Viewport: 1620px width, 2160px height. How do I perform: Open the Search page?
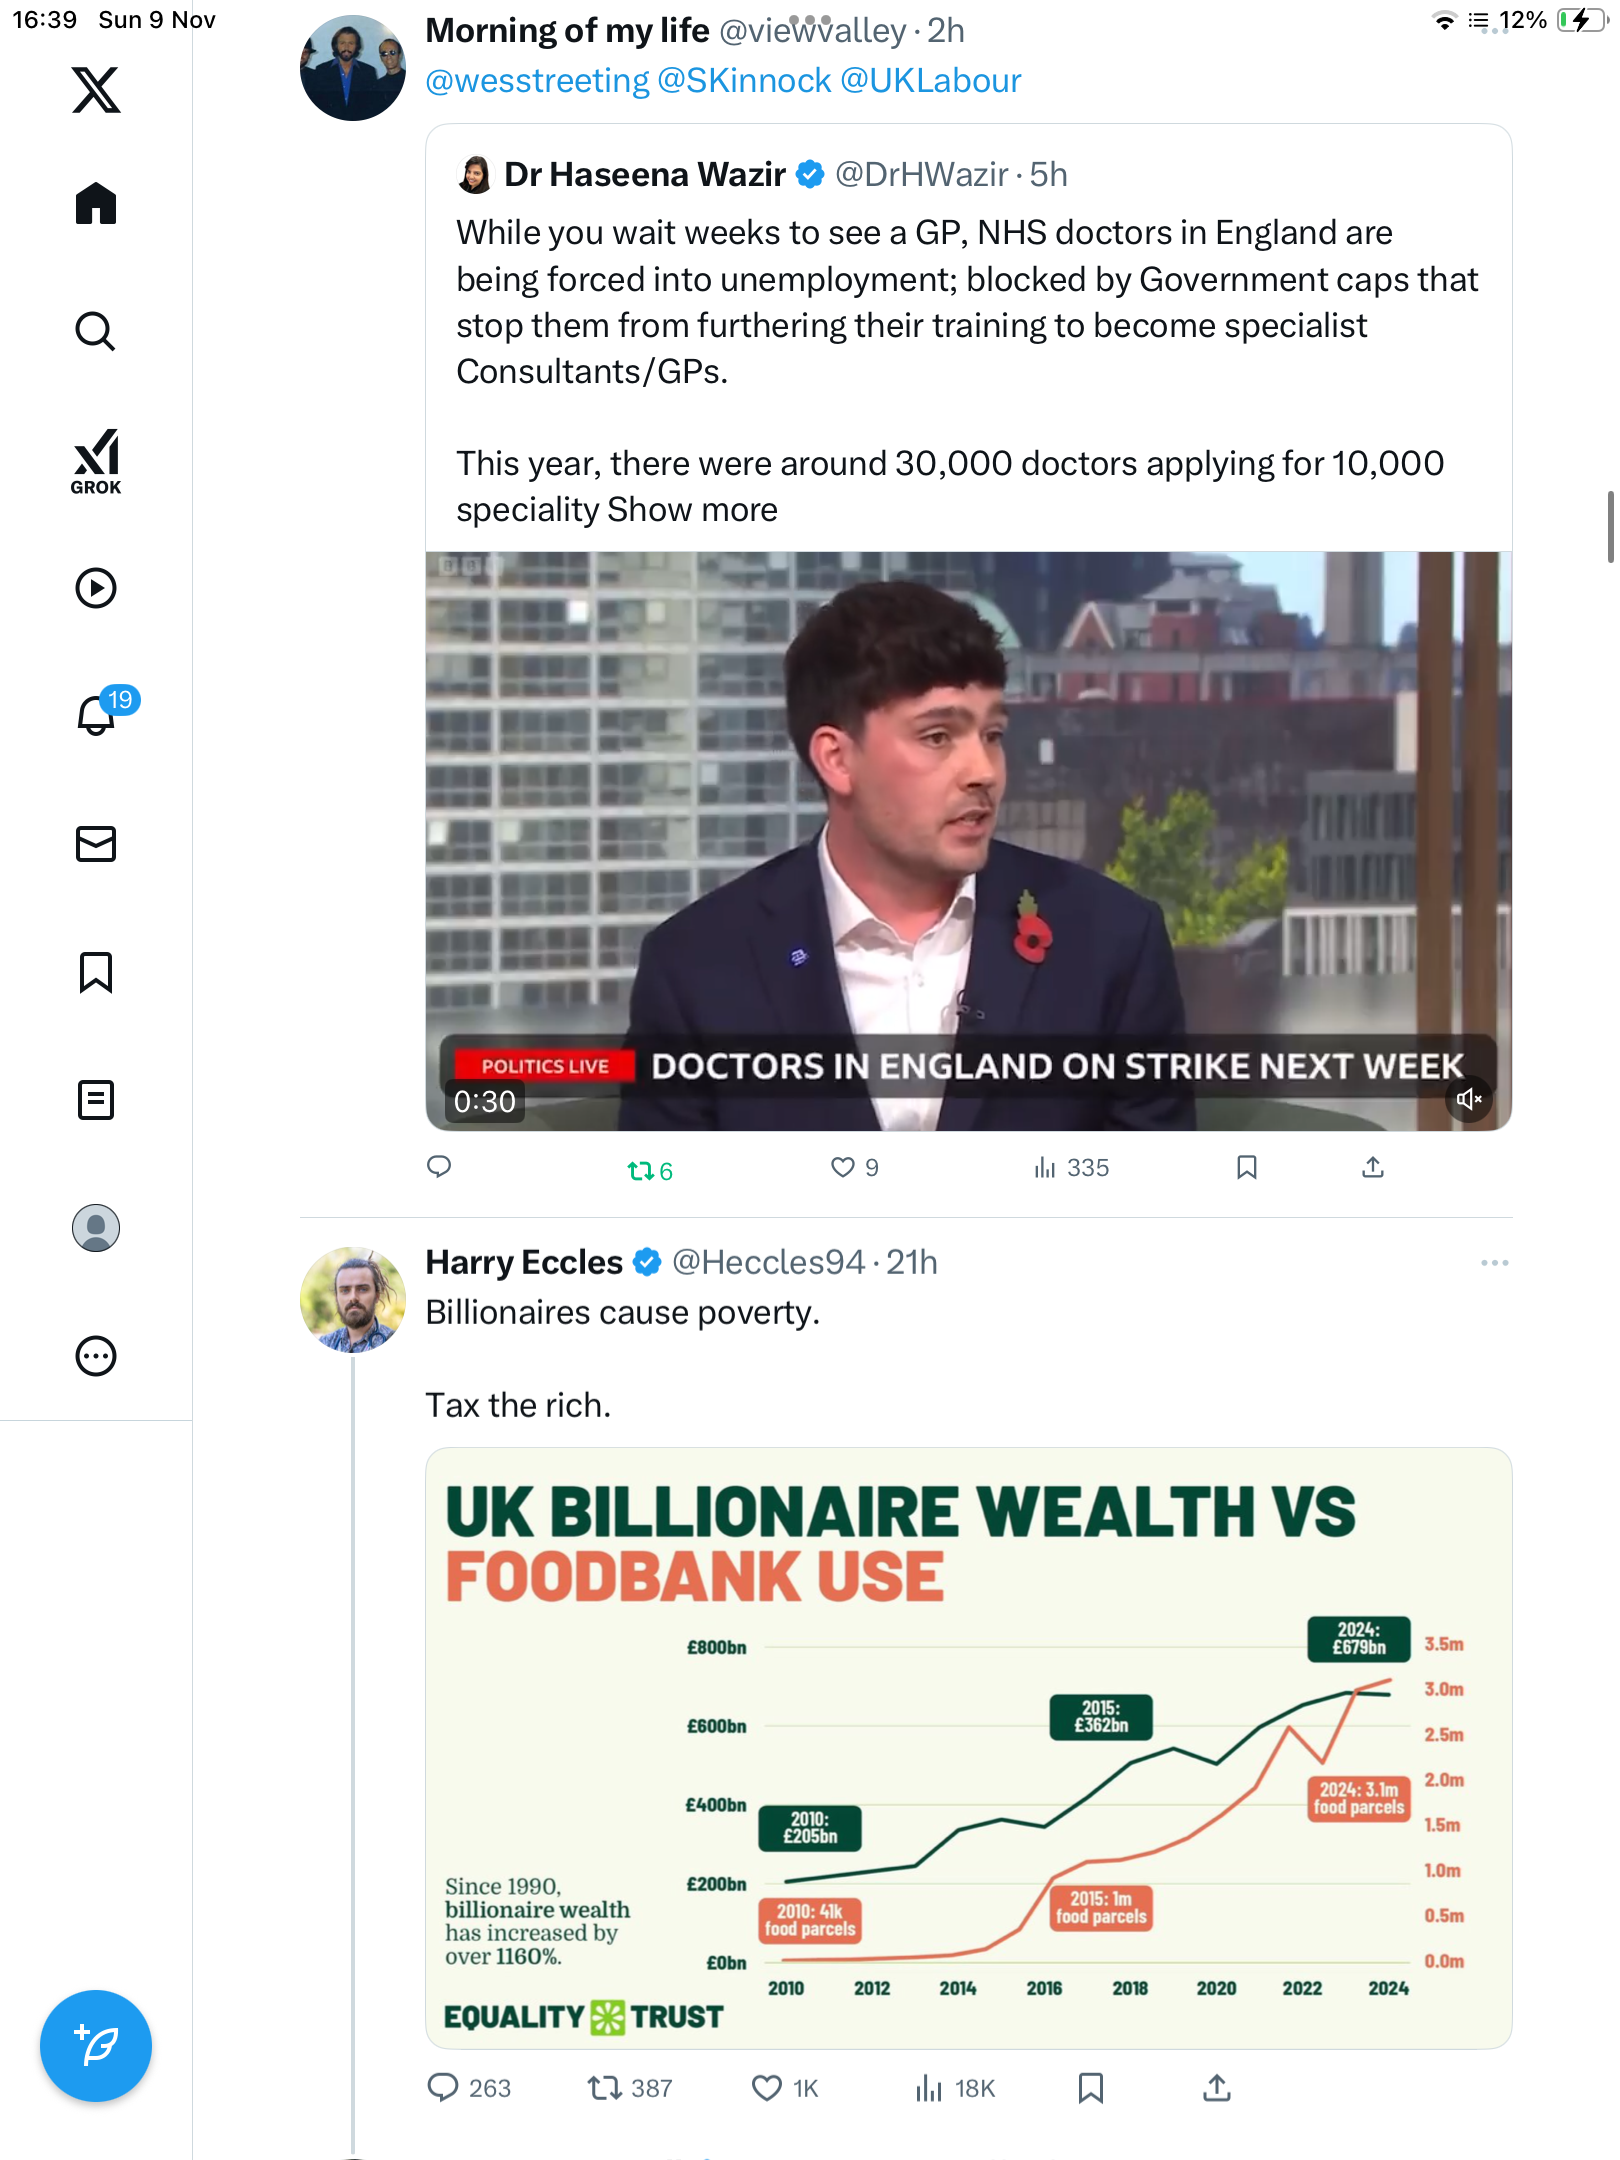[x=96, y=331]
